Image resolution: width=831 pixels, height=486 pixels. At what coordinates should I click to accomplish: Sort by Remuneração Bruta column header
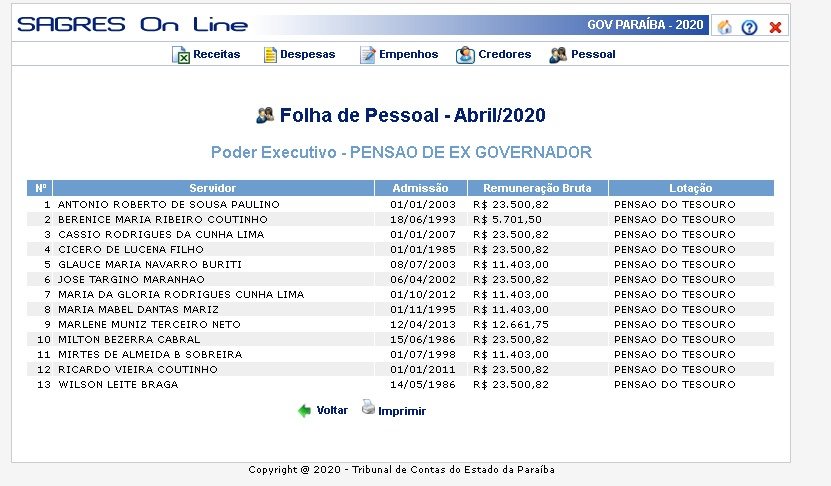(537, 188)
